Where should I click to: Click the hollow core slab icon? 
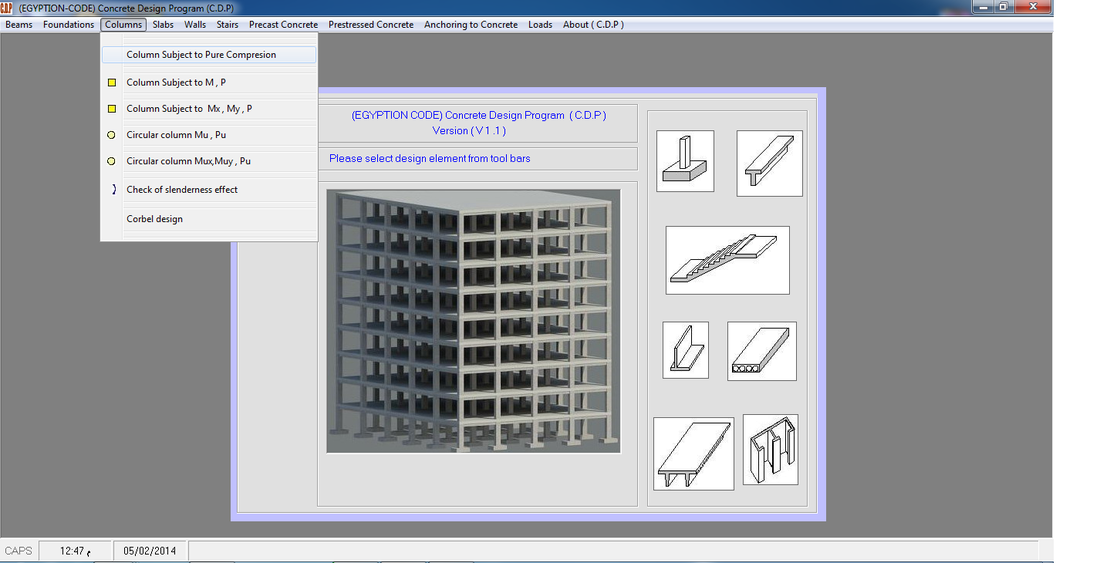(761, 351)
